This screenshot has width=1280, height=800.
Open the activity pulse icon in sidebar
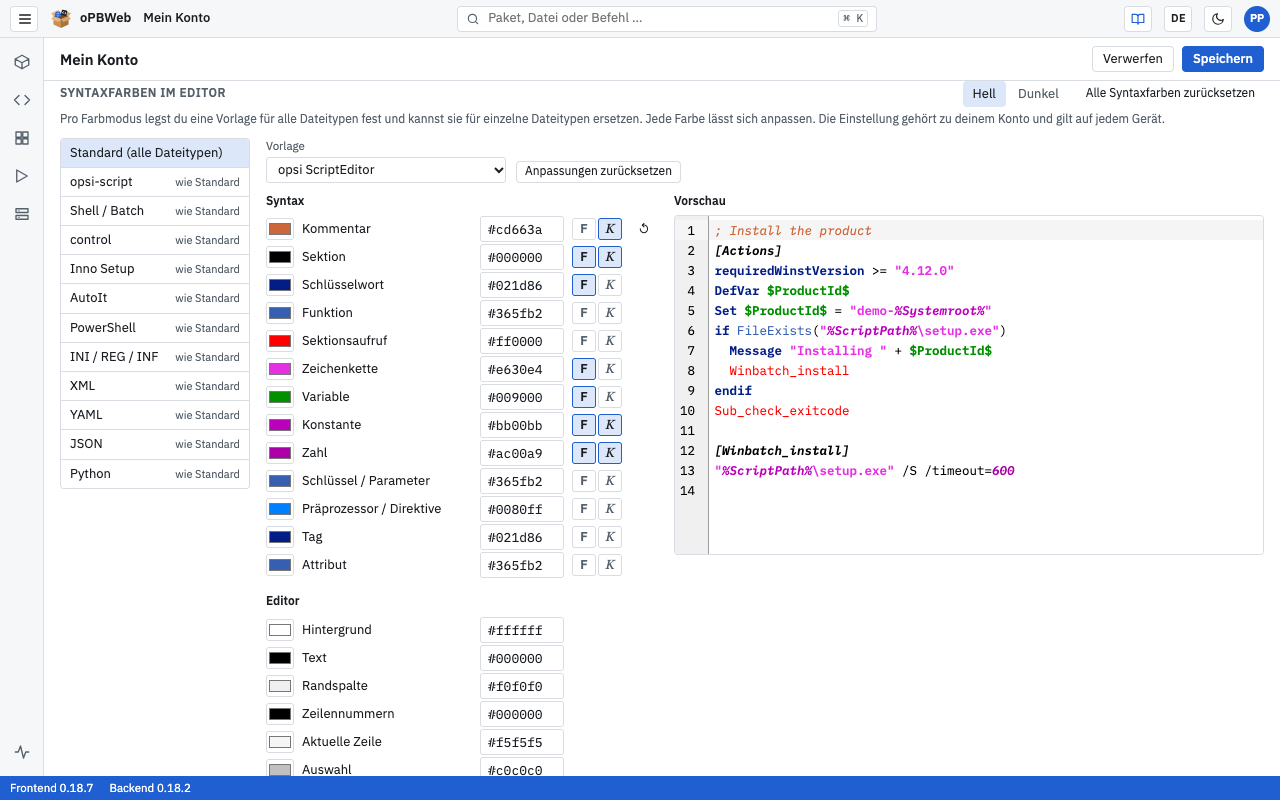pyautogui.click(x=22, y=752)
